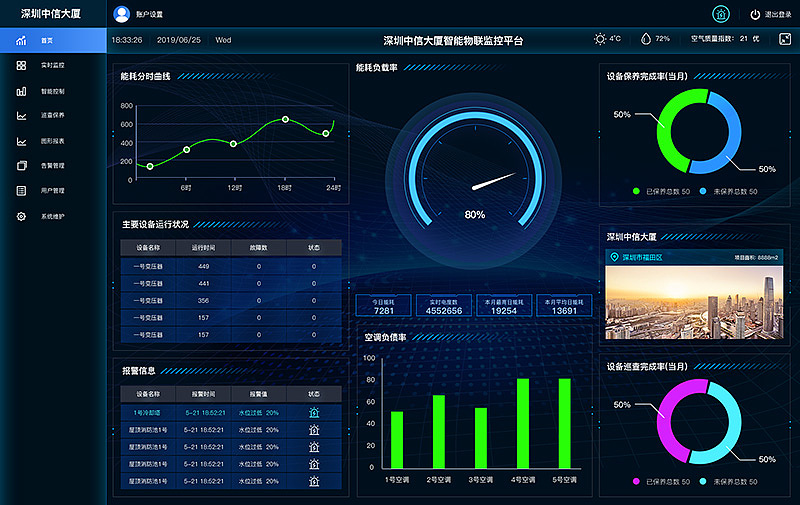Viewport: 800px width, 505px height.
Task: Click the run time value 356
Action: coord(203,300)
